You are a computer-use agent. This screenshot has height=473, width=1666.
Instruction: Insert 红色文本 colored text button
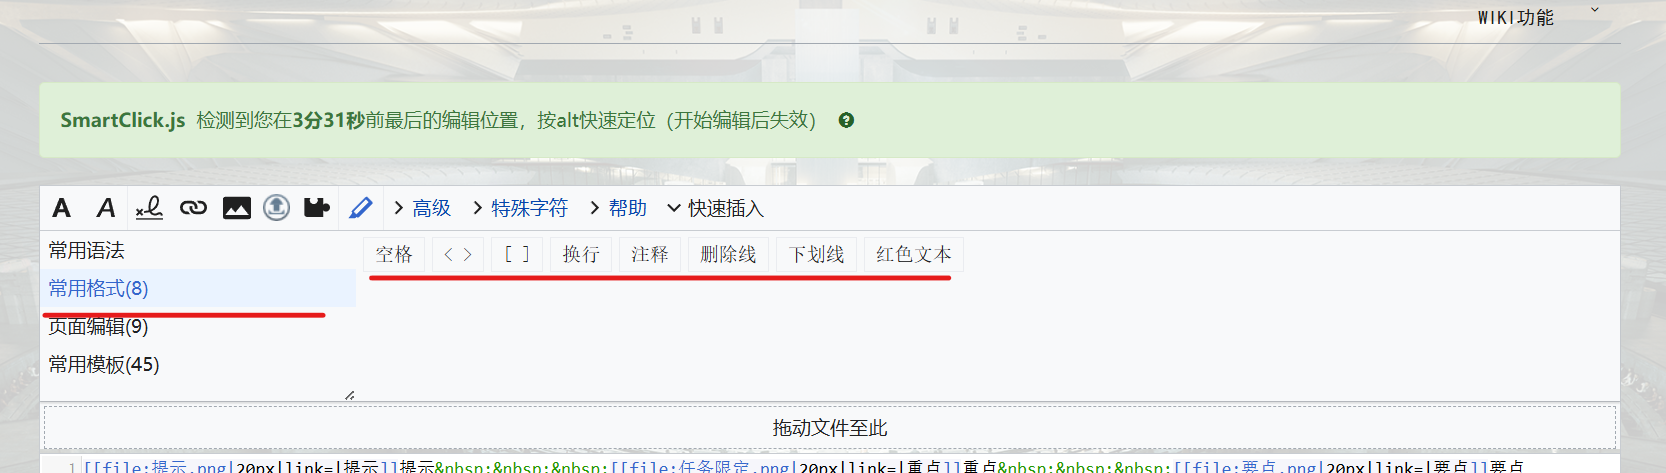(x=914, y=254)
